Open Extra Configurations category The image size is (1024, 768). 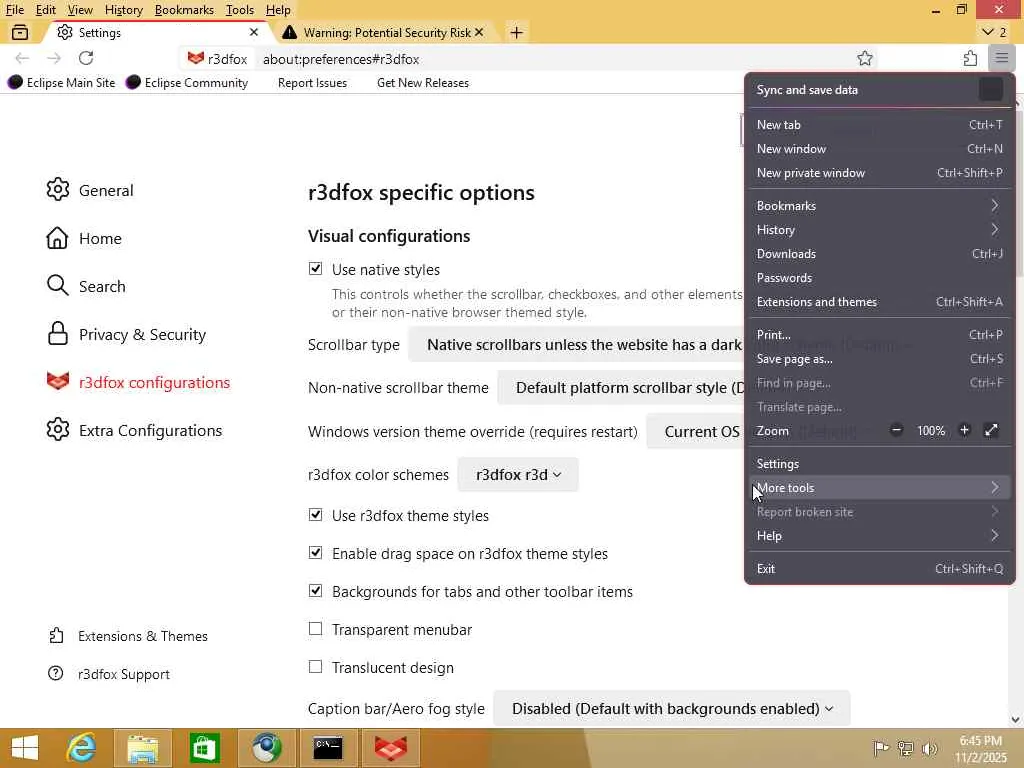pos(135,430)
